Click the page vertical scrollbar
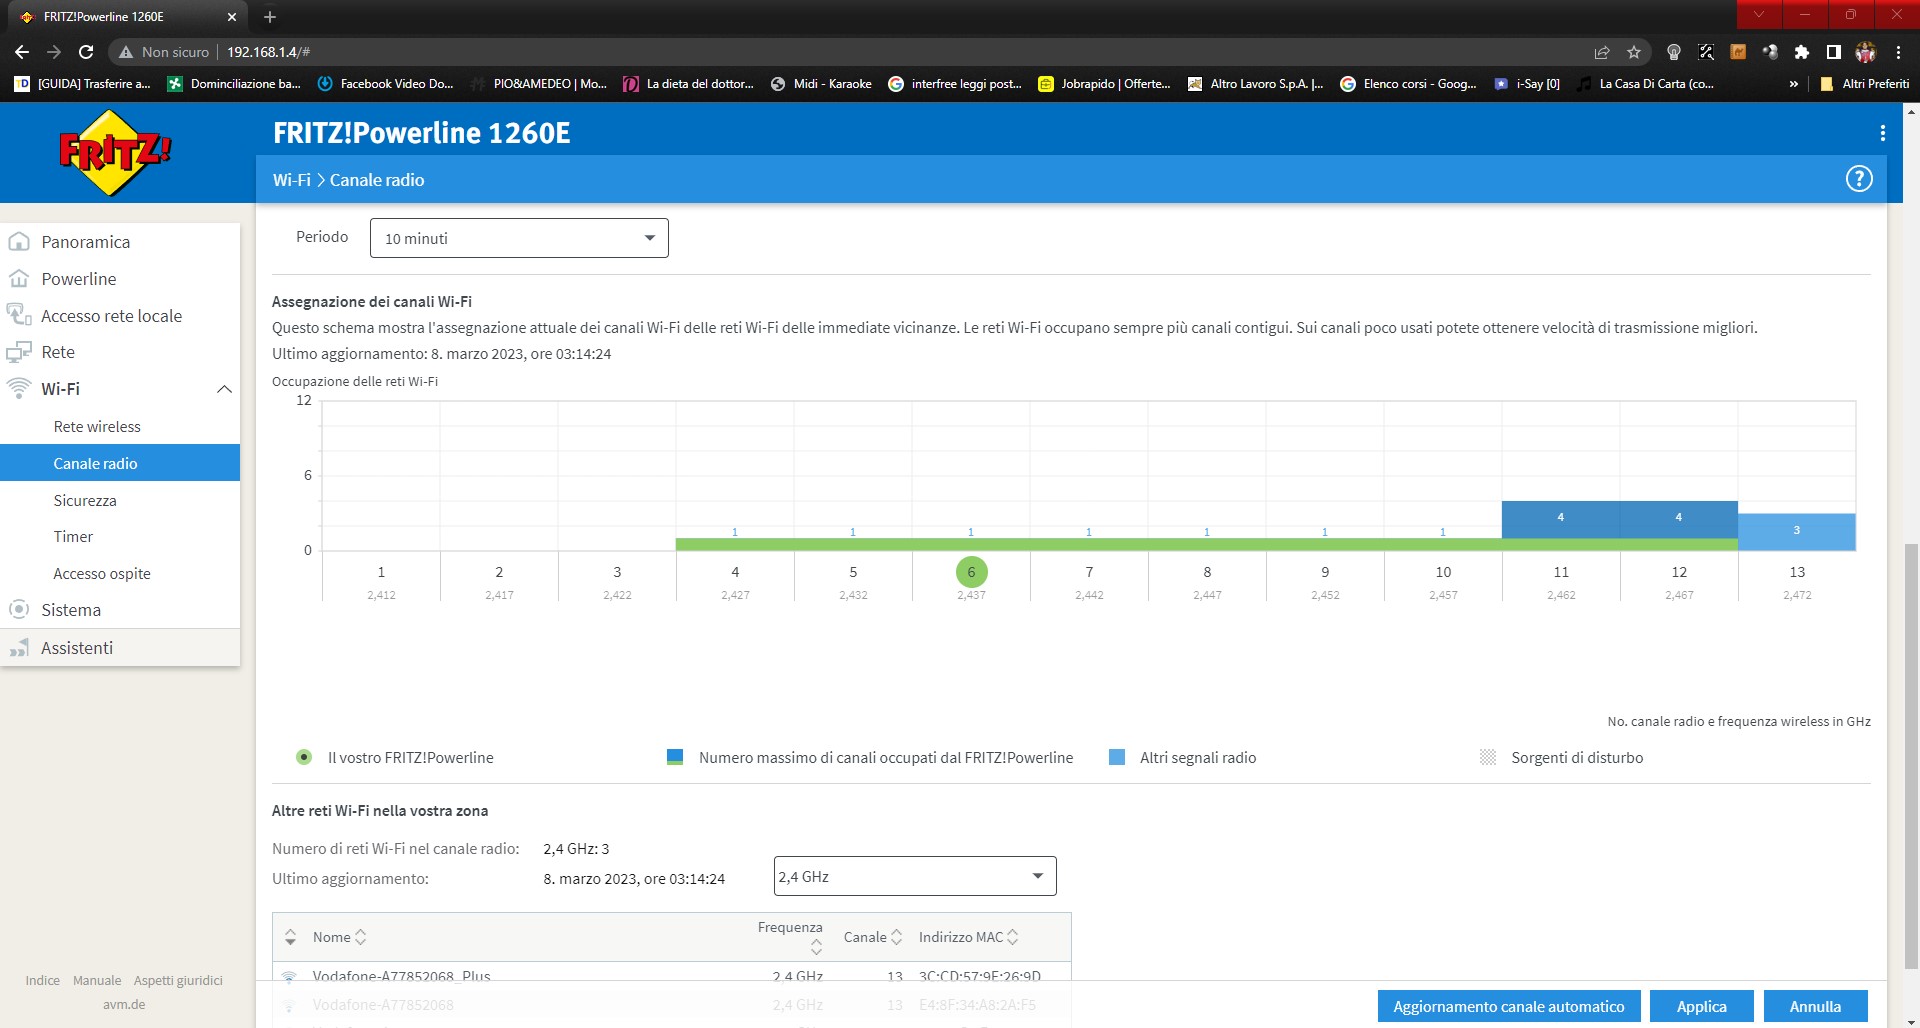The height and width of the screenshot is (1028, 1920). [x=1911, y=757]
